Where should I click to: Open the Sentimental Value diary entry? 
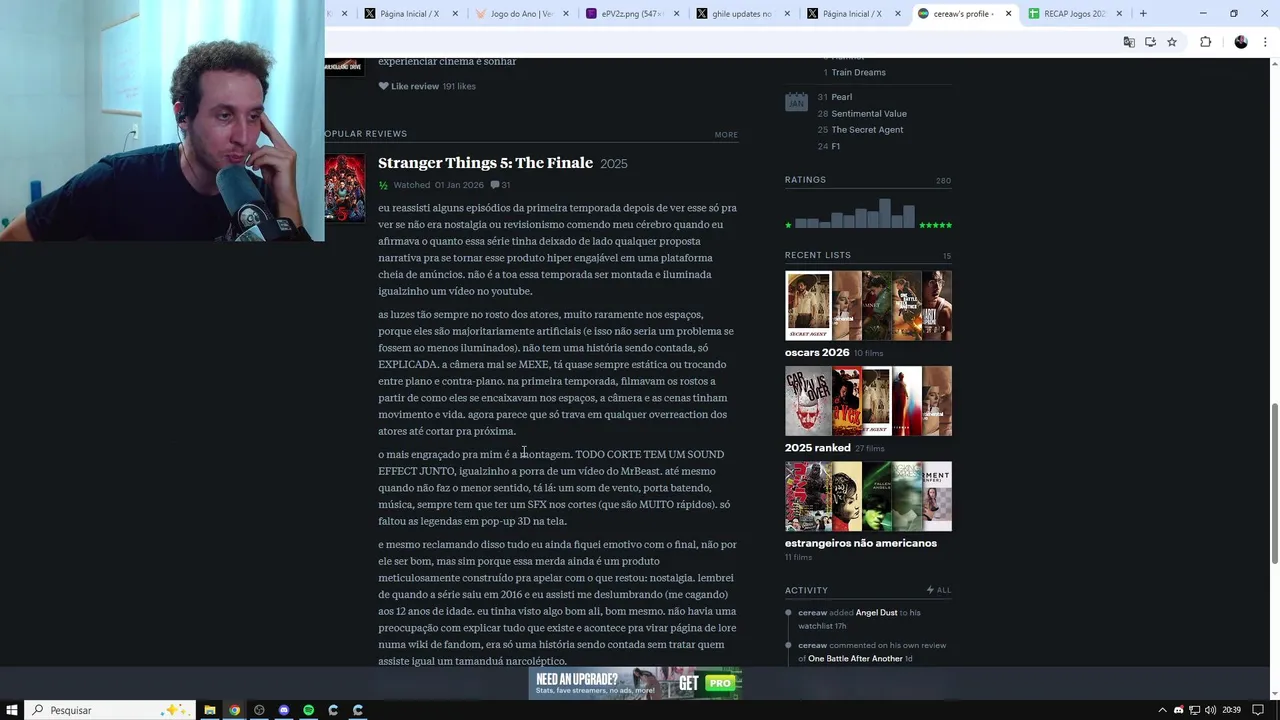869,113
